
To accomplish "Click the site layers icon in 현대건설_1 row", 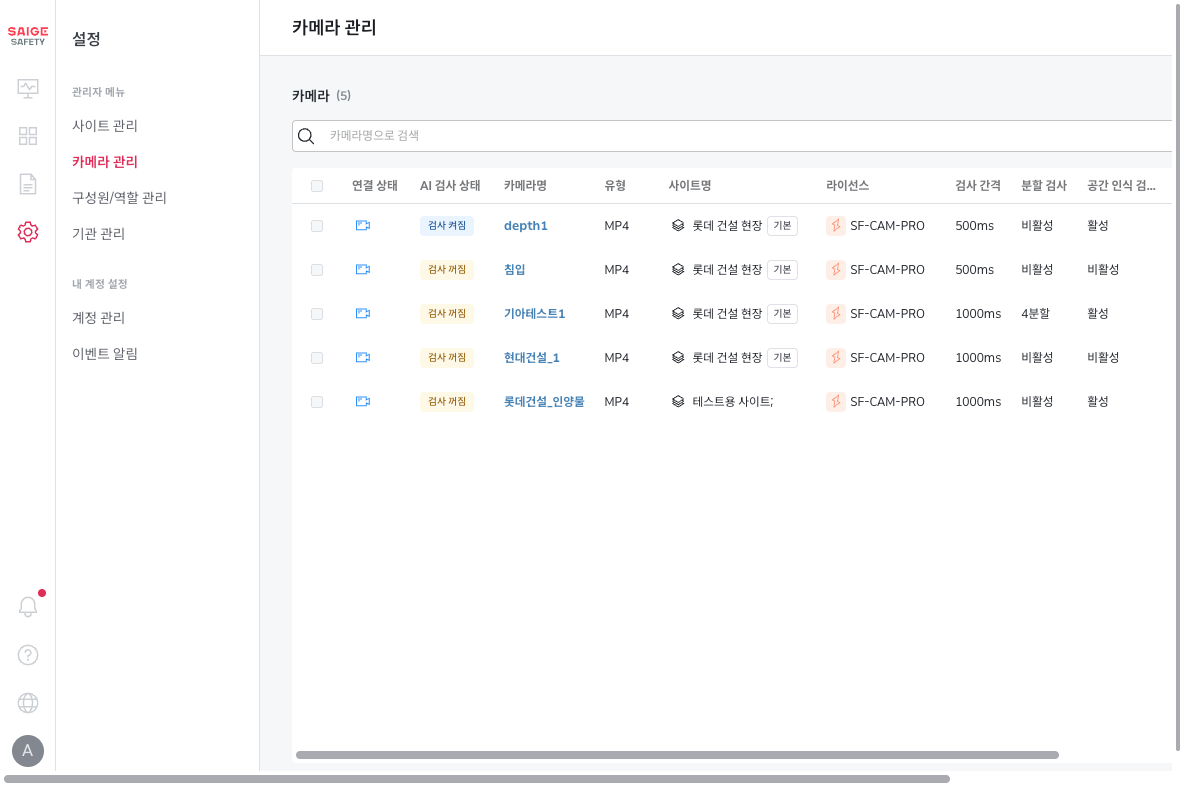I will [678, 357].
